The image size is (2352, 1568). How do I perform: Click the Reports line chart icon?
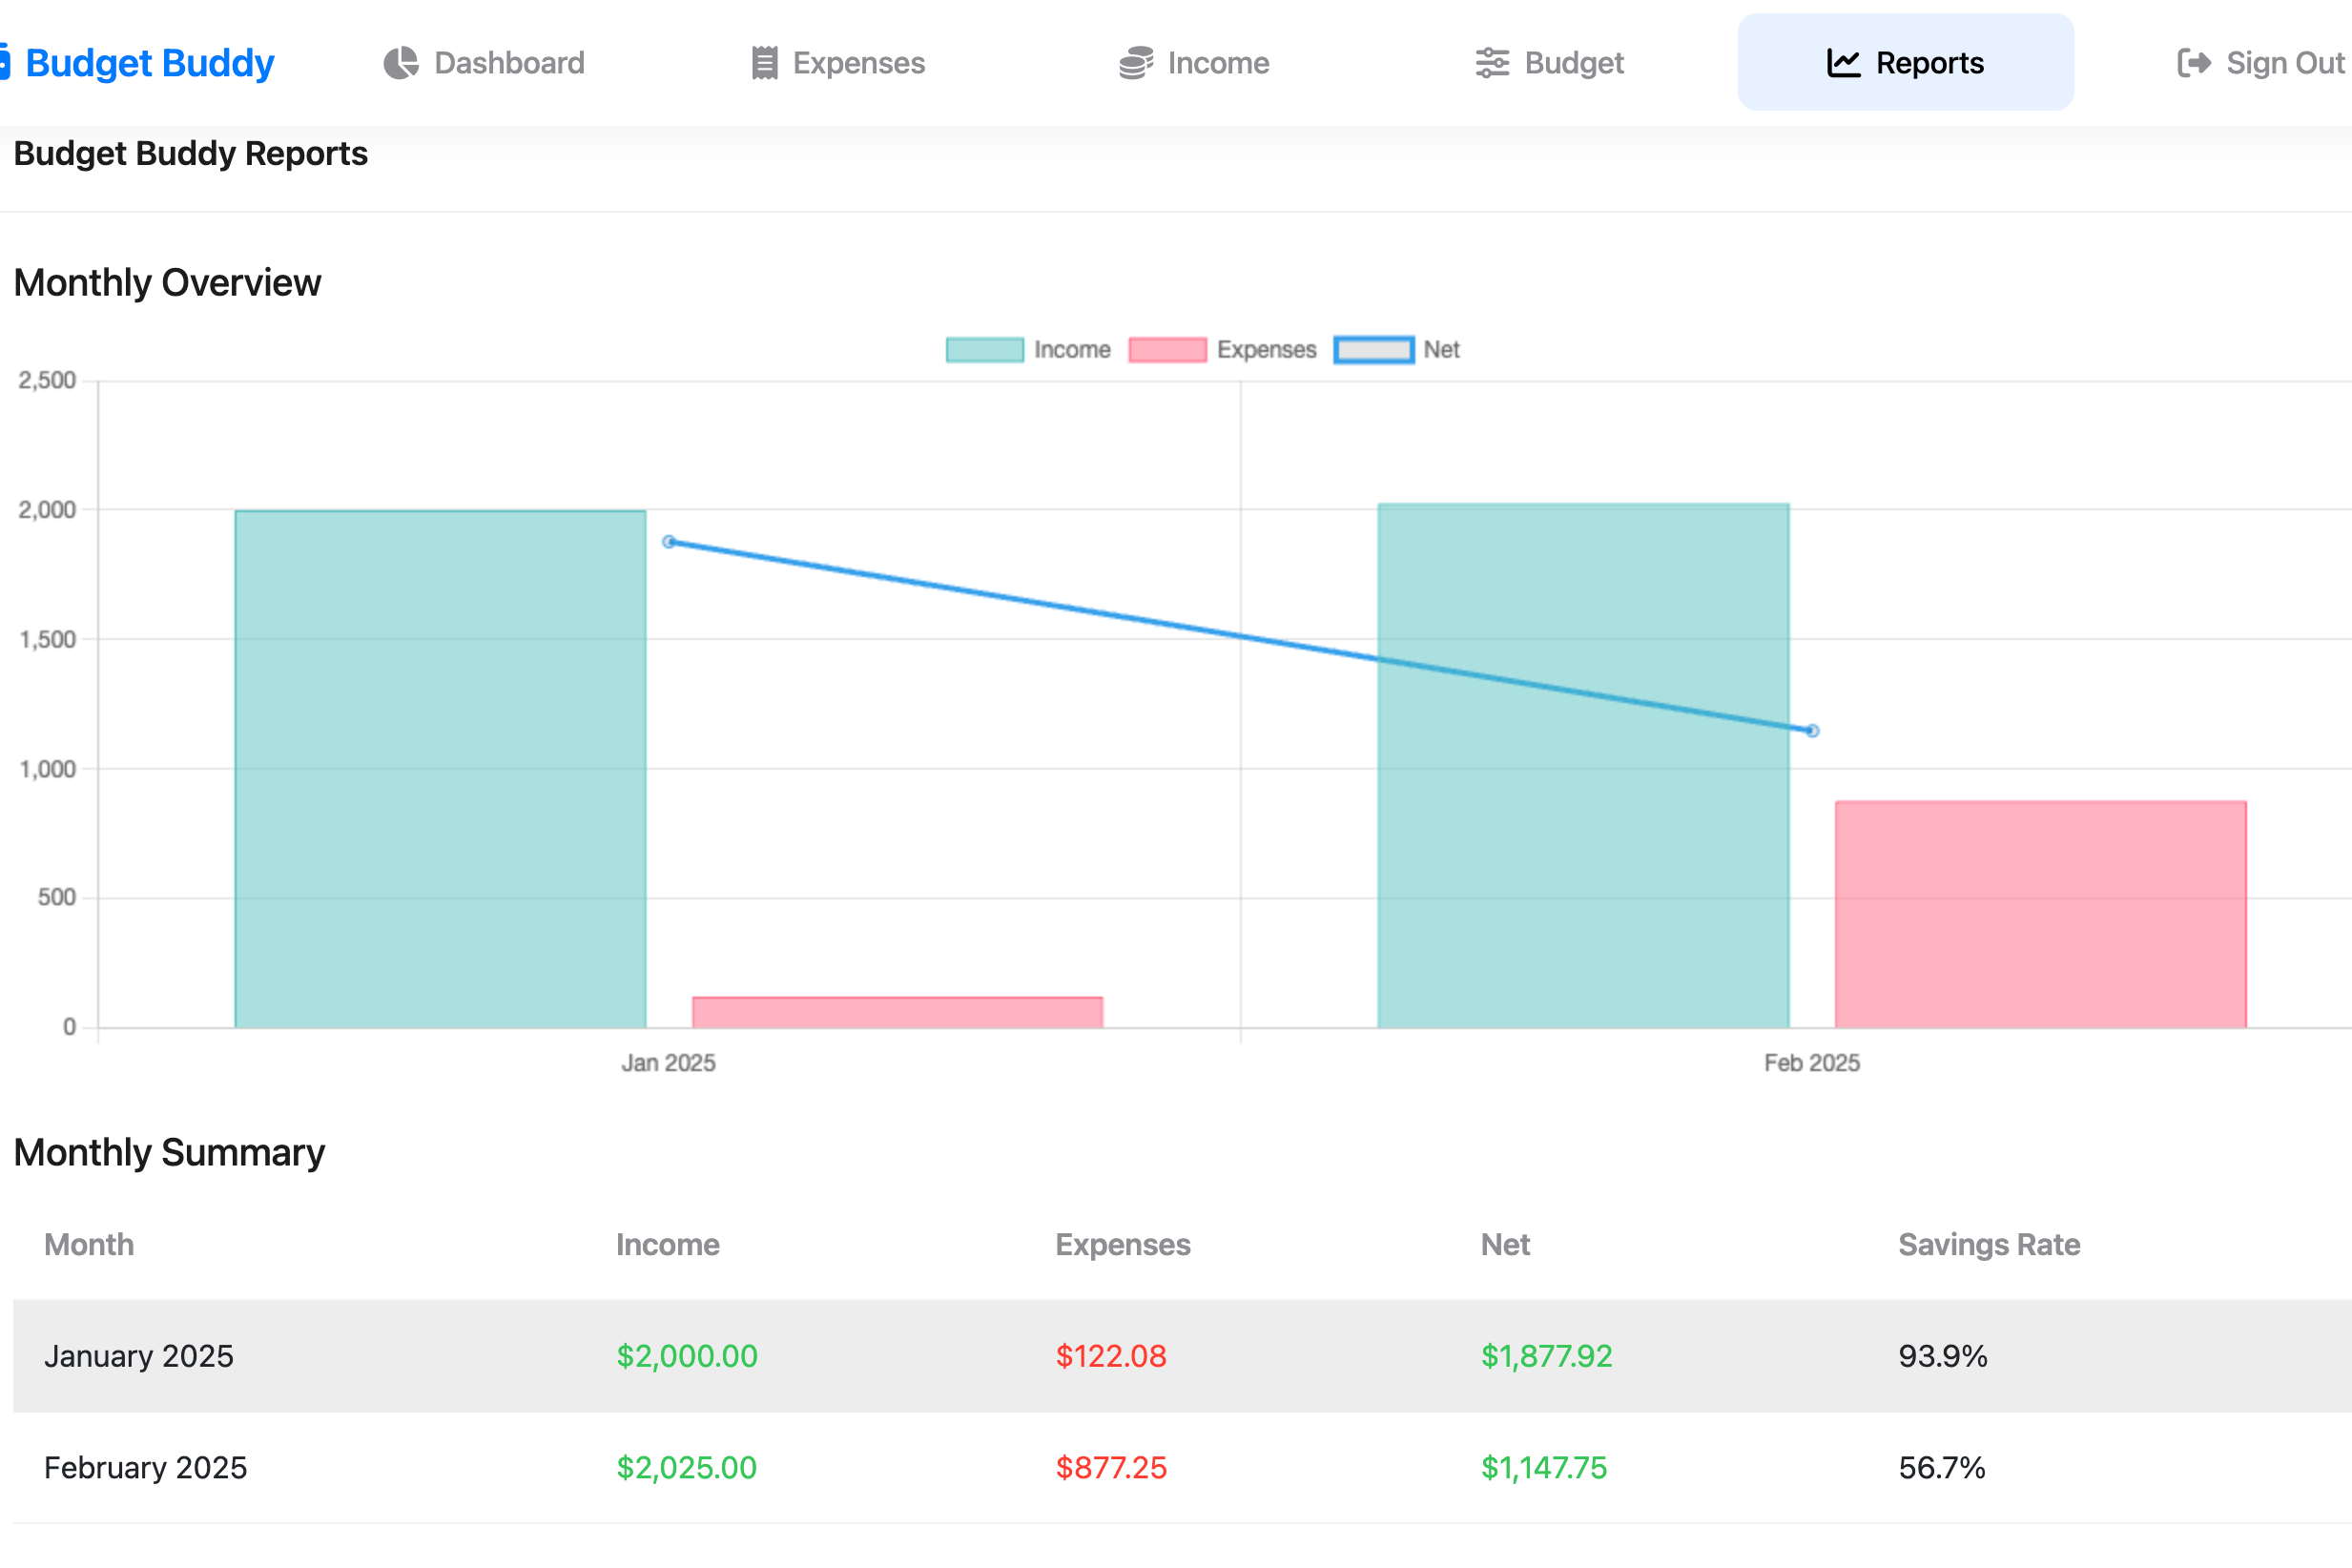(x=1843, y=63)
